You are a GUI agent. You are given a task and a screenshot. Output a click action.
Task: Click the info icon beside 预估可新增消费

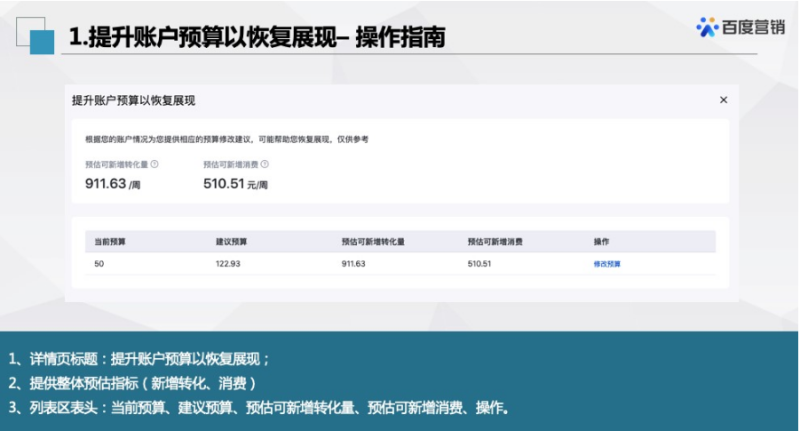[265, 164]
